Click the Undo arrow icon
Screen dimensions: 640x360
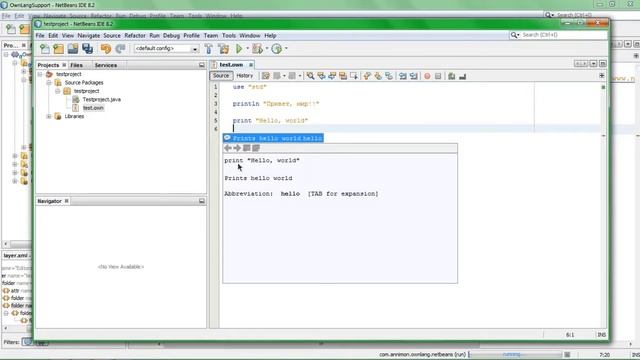[106, 49]
